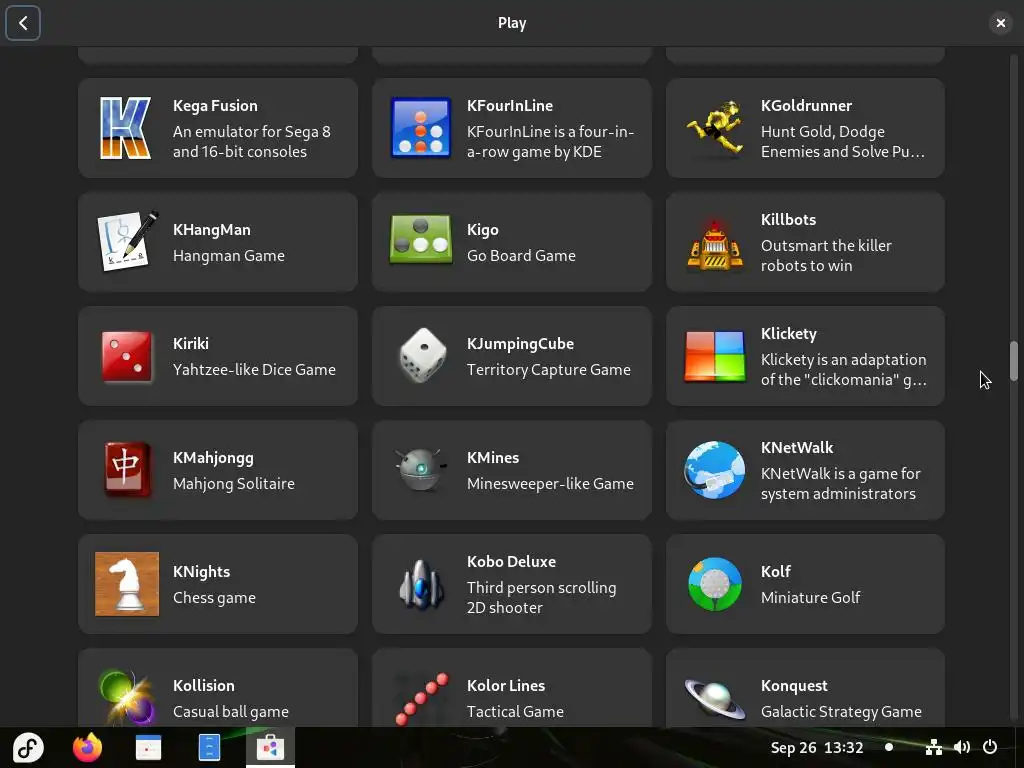Launch Firefox from the taskbar
The height and width of the screenshot is (768, 1024).
click(x=87, y=747)
